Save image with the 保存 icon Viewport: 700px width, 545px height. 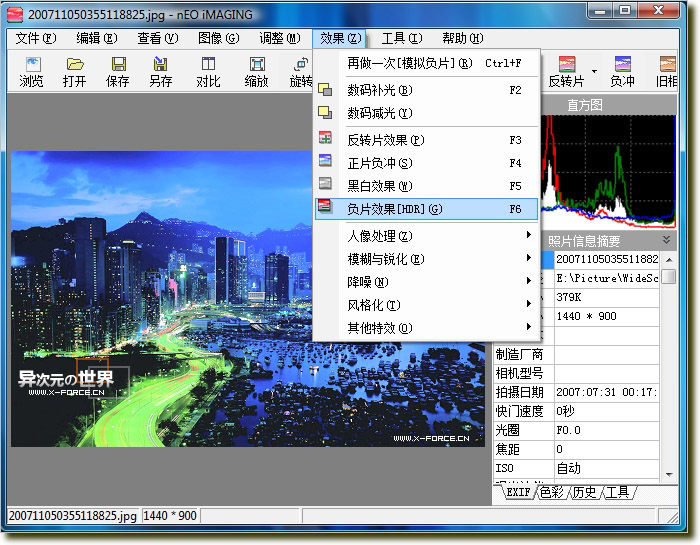[x=117, y=72]
